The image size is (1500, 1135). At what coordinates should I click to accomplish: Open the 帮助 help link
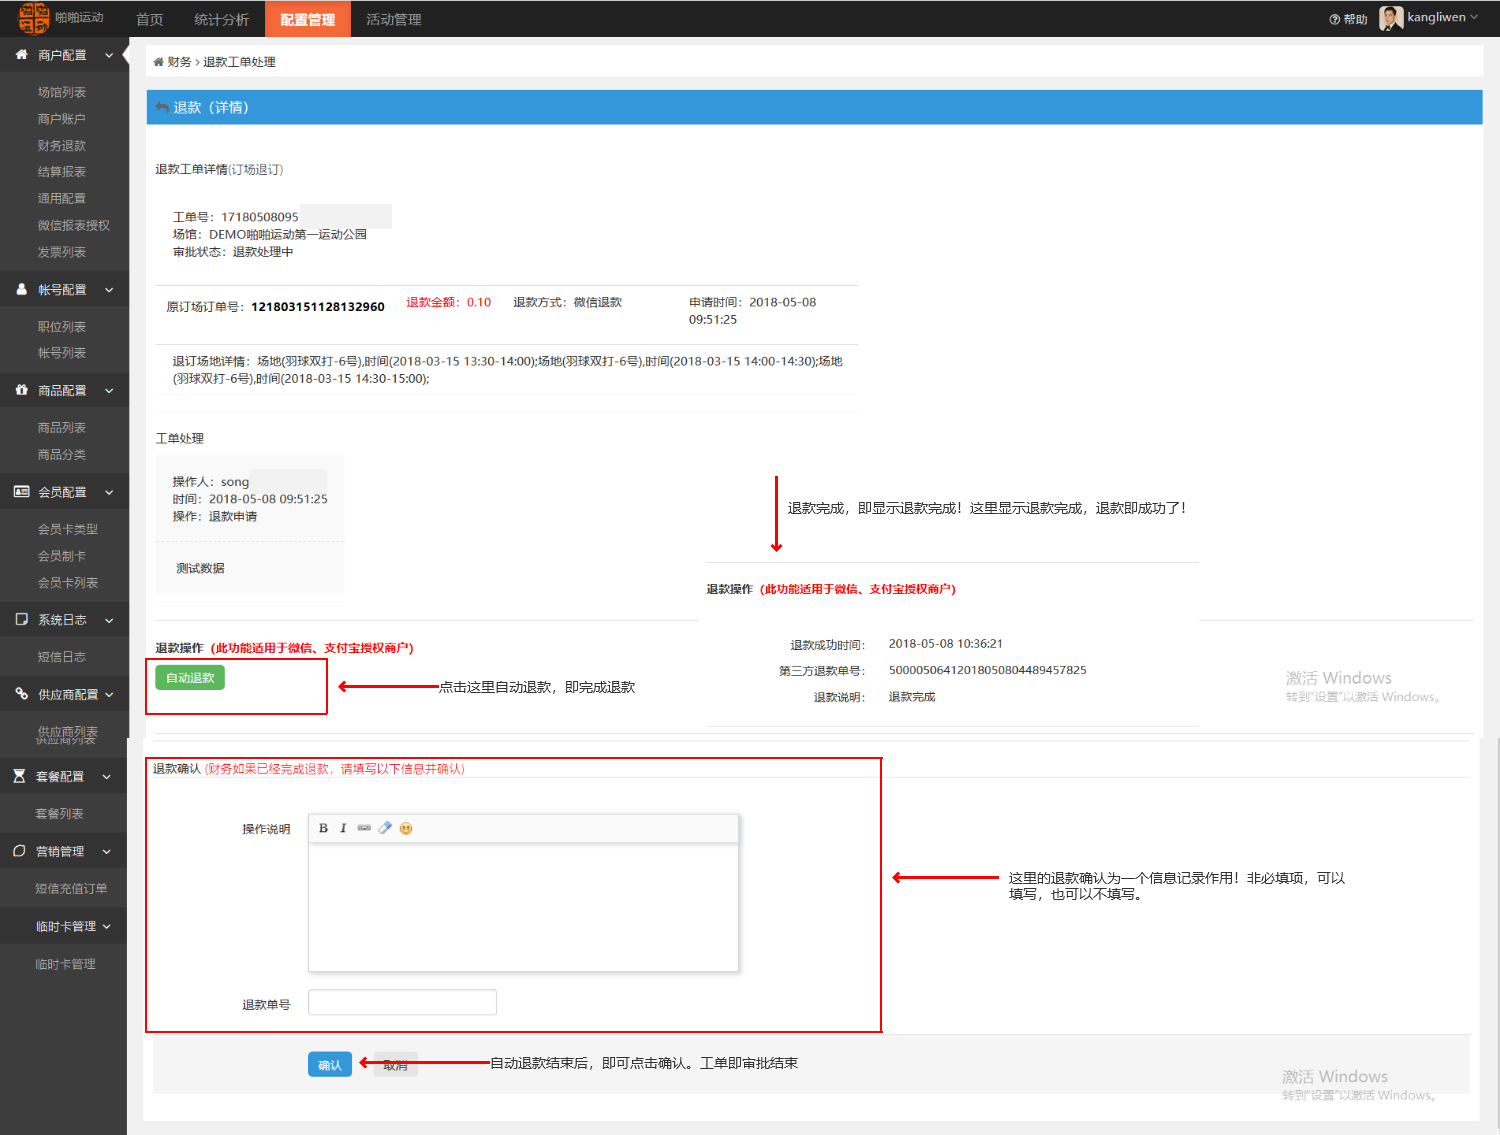tap(1348, 19)
